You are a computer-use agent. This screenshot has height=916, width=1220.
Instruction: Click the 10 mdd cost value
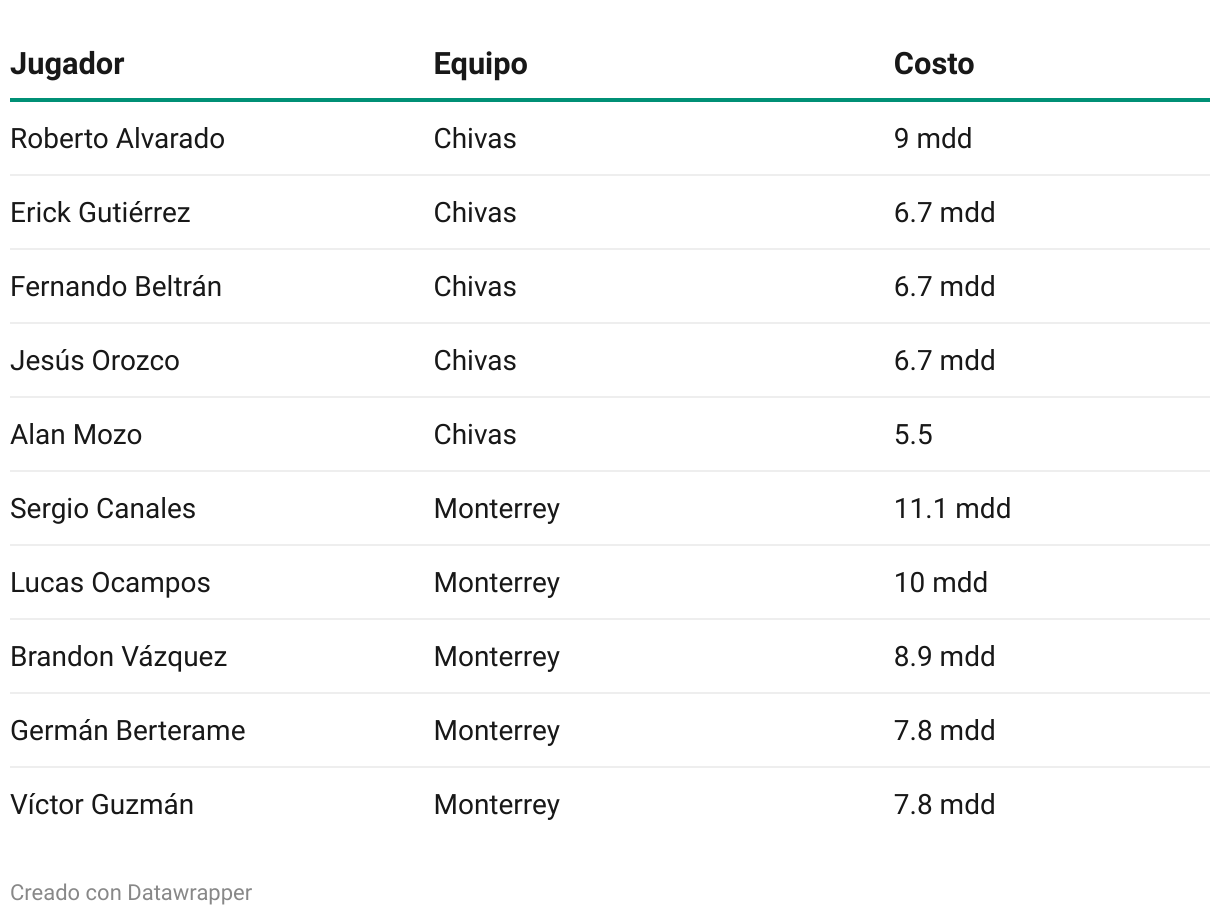(941, 582)
